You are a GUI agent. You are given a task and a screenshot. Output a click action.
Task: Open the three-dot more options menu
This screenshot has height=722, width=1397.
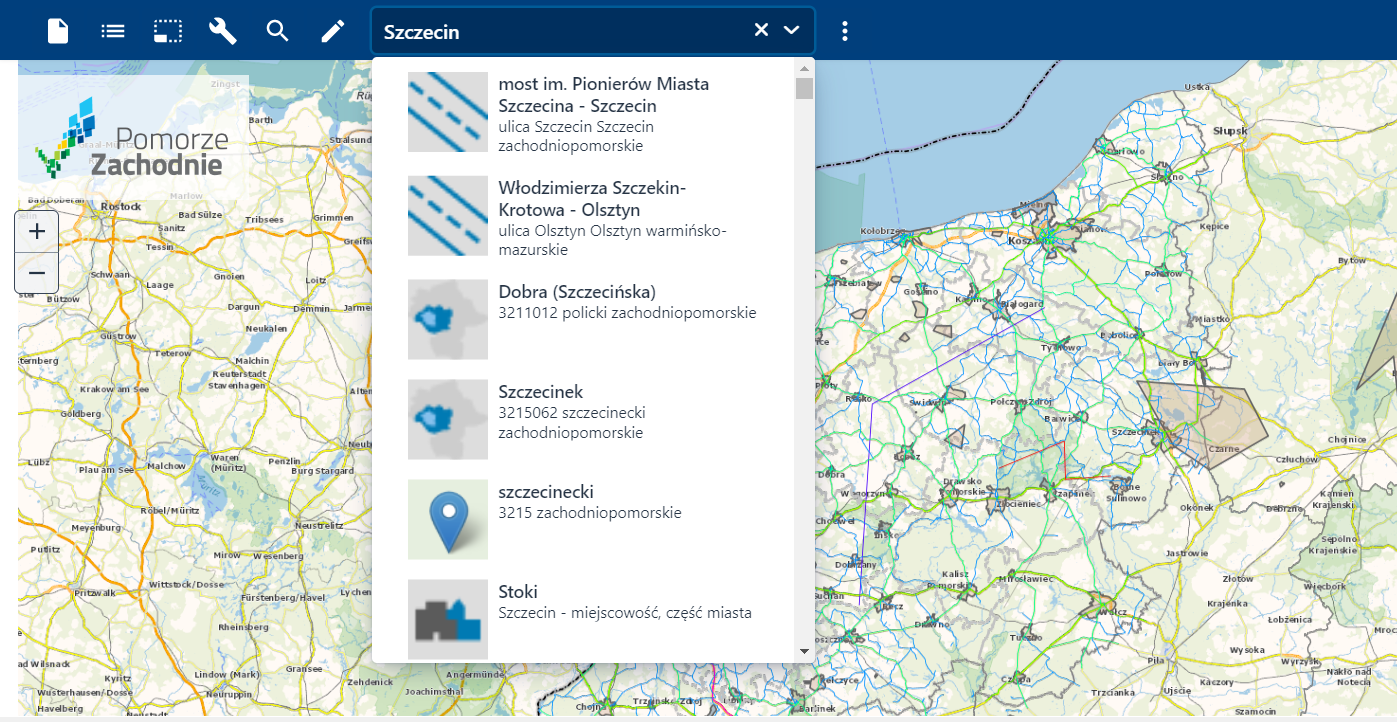point(845,31)
